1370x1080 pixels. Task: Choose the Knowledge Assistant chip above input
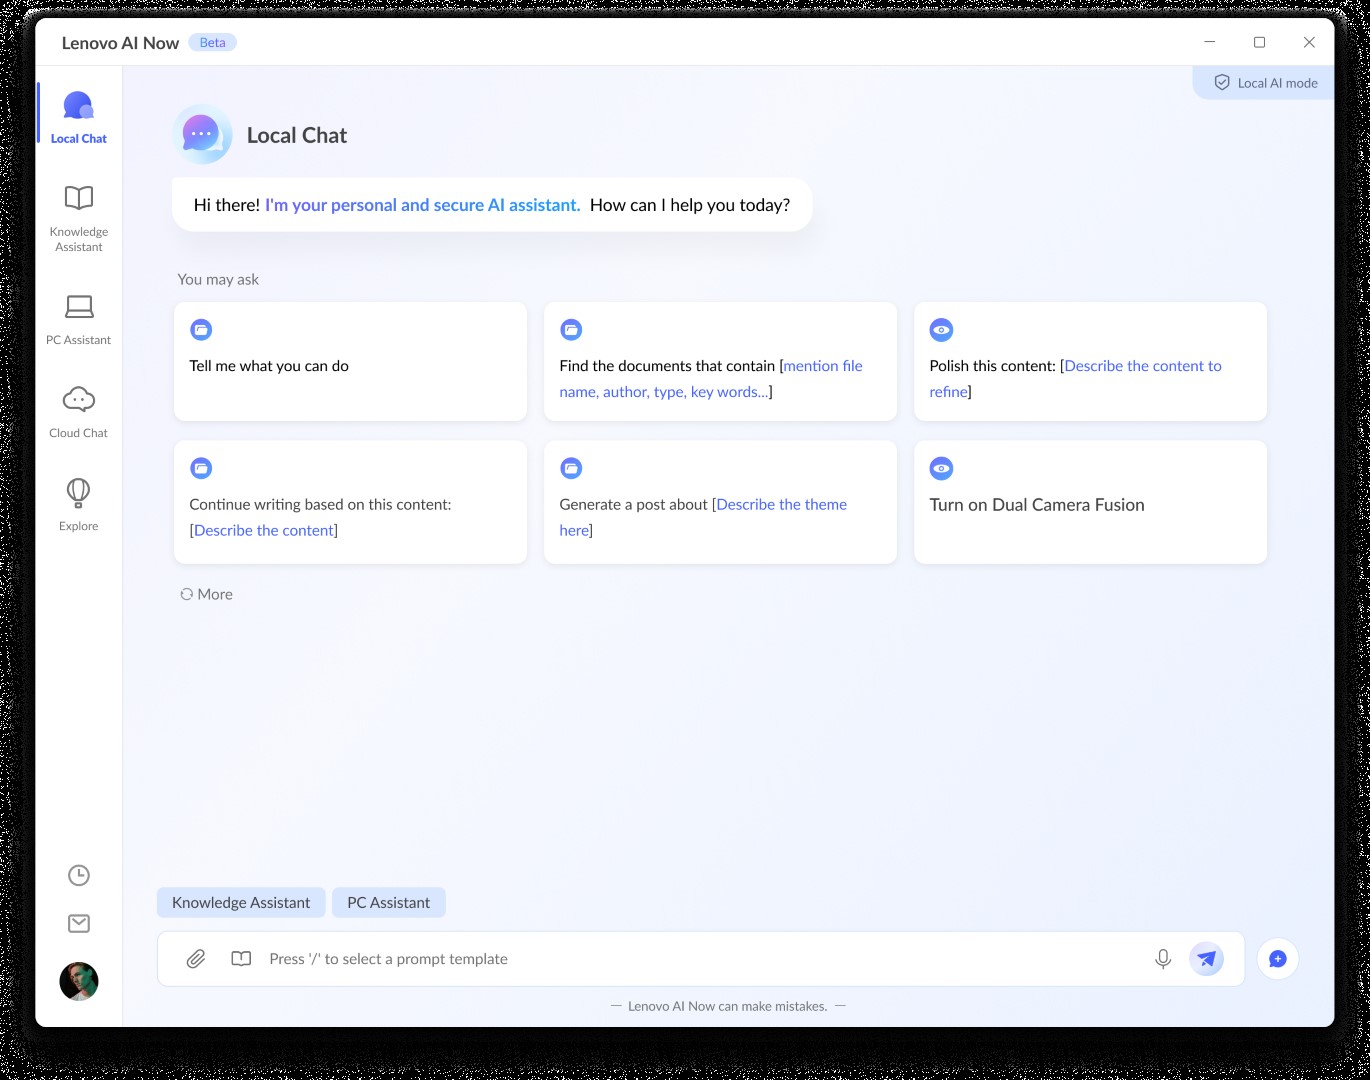[241, 903]
